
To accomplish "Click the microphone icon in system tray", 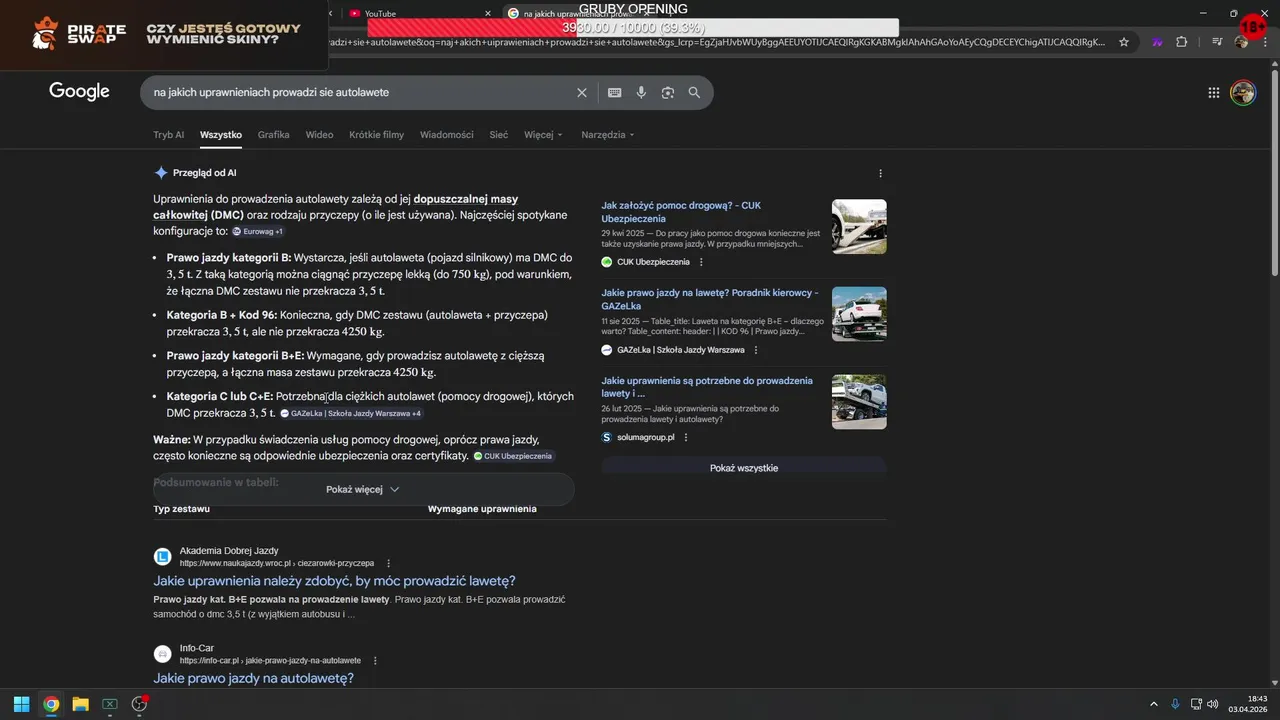I will point(1175,704).
